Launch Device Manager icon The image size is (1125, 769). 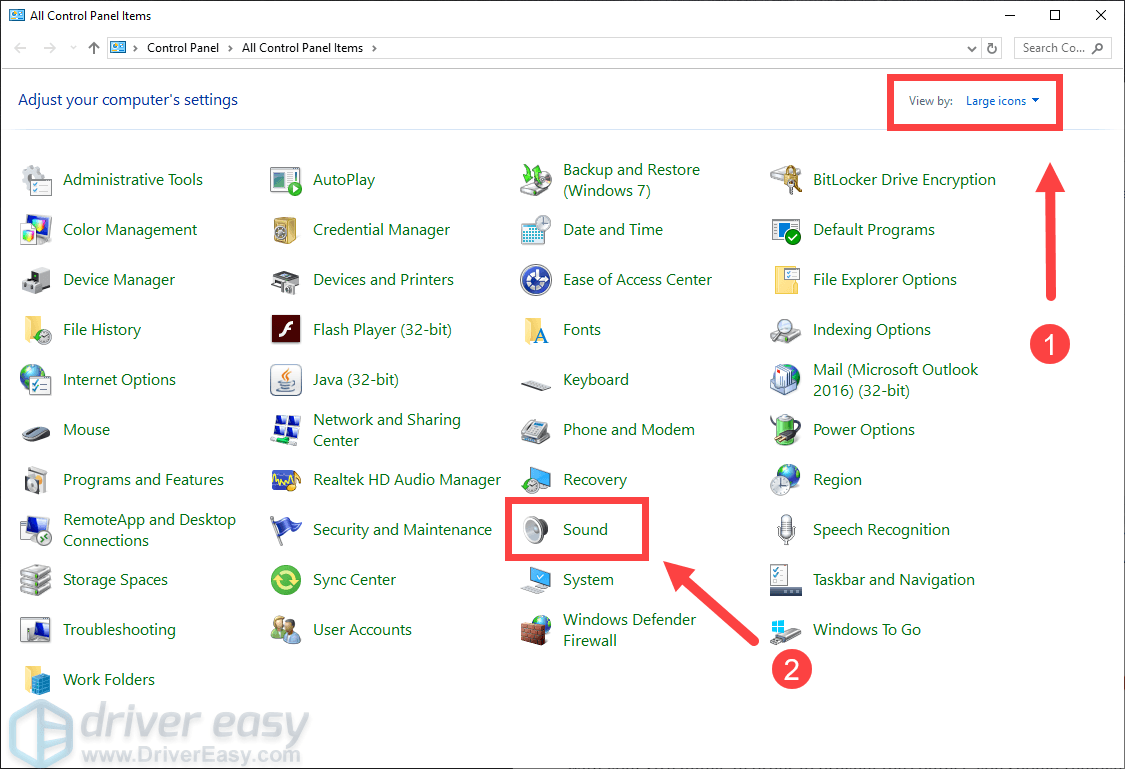[36, 280]
